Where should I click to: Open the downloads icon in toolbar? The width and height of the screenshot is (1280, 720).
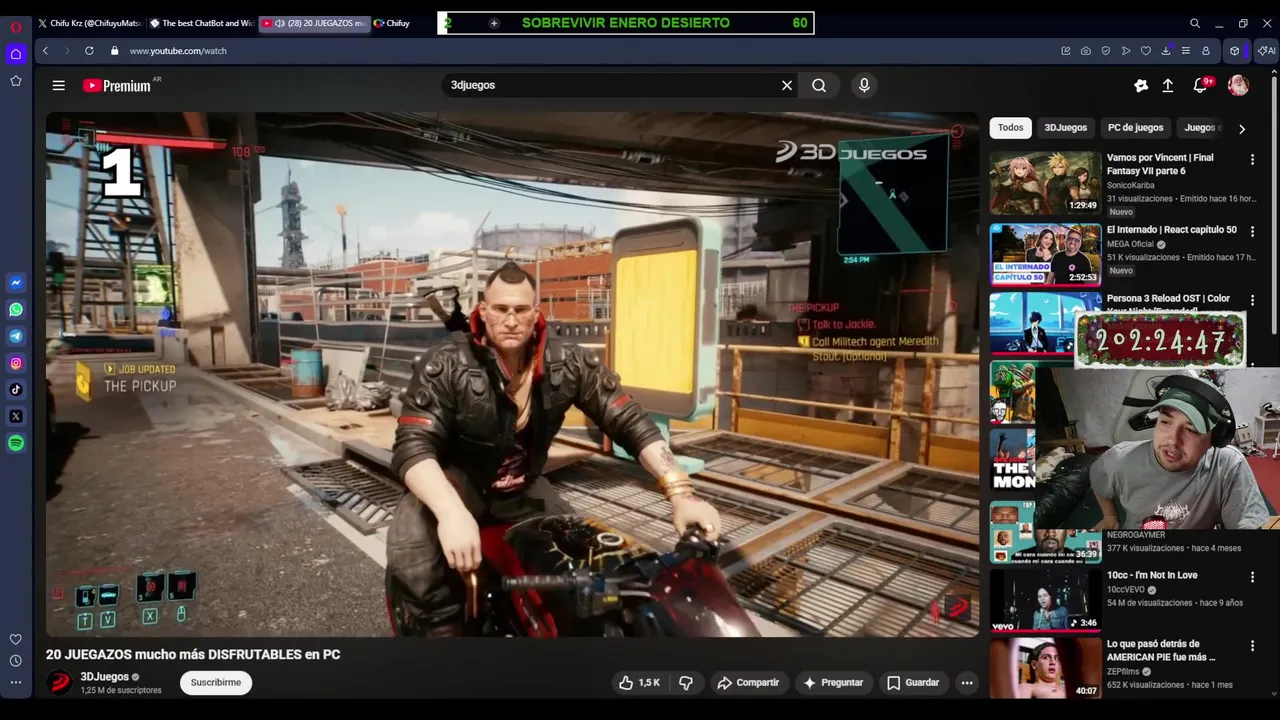click(x=1166, y=50)
